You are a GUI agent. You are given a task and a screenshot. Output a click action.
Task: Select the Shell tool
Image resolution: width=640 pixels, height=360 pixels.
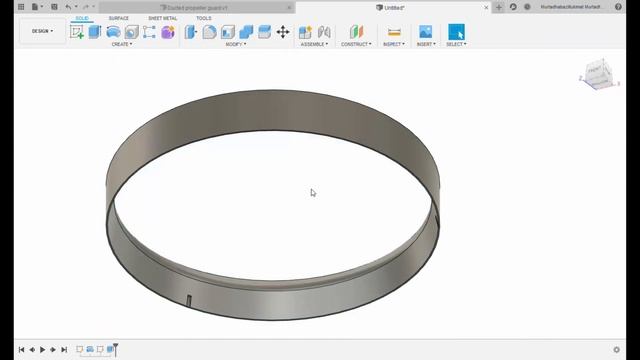(x=228, y=32)
